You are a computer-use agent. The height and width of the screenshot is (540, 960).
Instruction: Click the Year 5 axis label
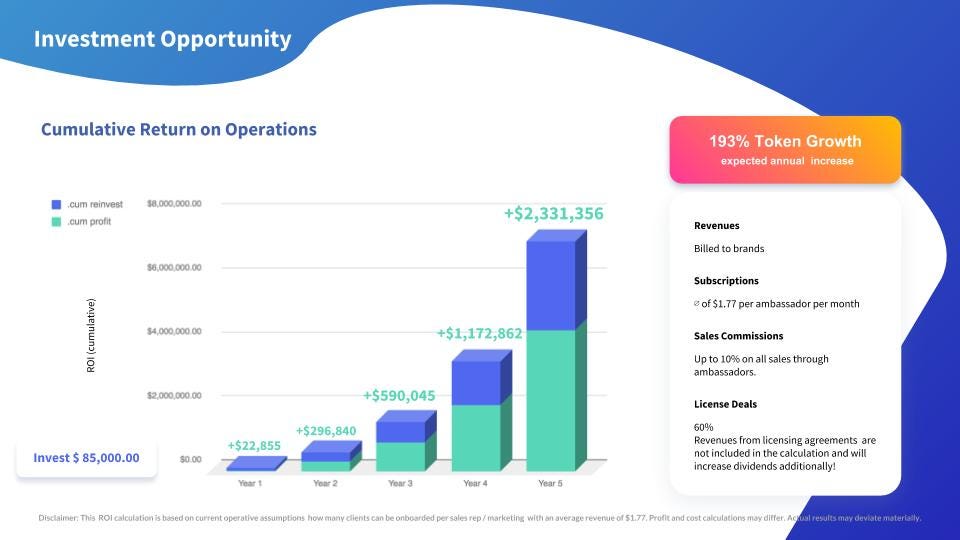coord(550,483)
